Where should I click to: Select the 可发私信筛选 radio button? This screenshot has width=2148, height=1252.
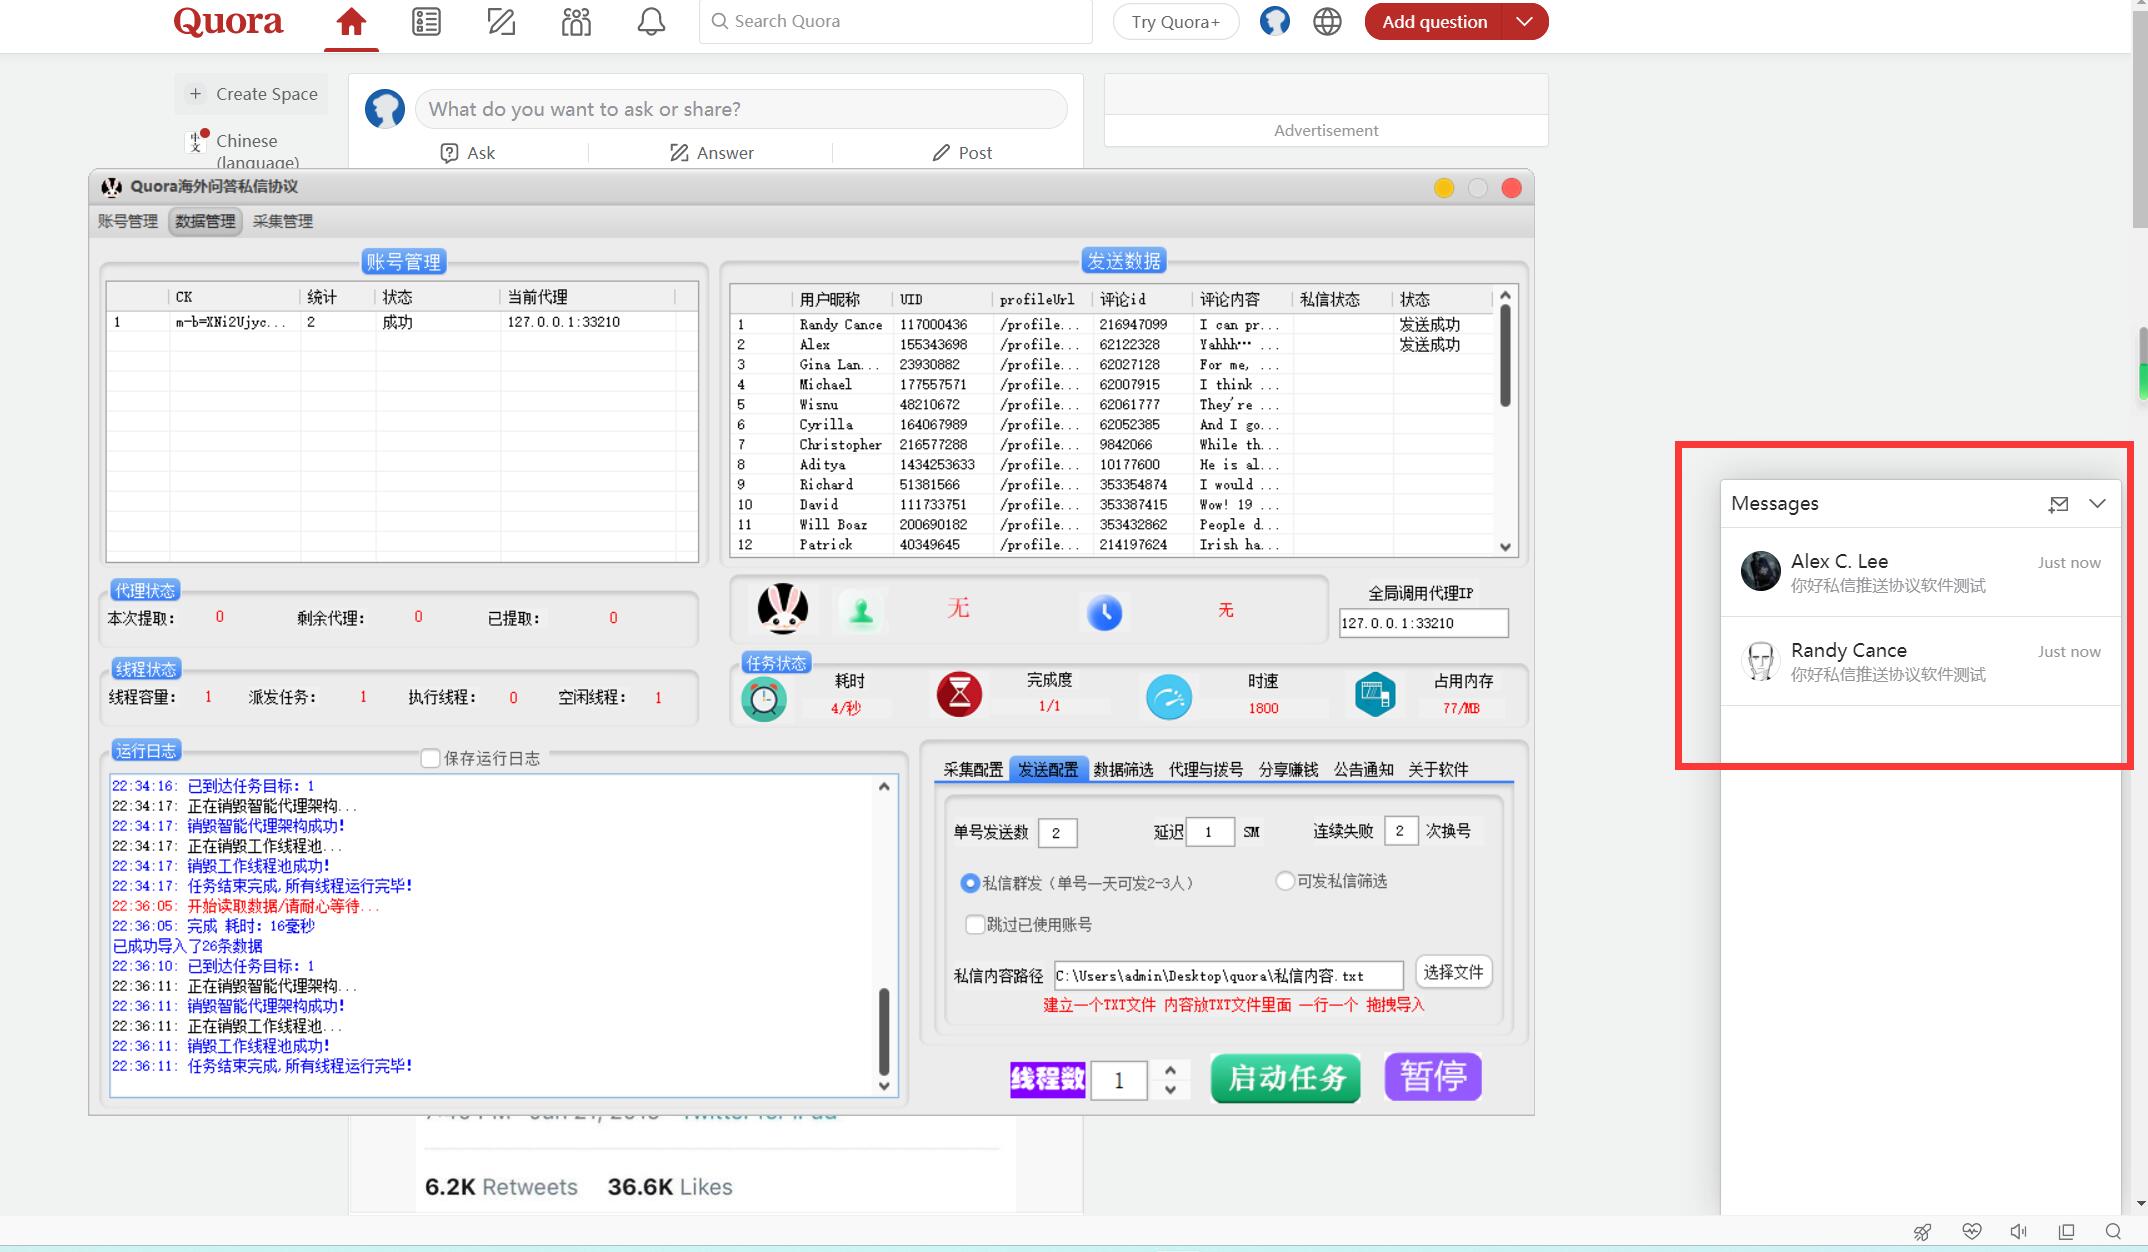pos(1285,881)
